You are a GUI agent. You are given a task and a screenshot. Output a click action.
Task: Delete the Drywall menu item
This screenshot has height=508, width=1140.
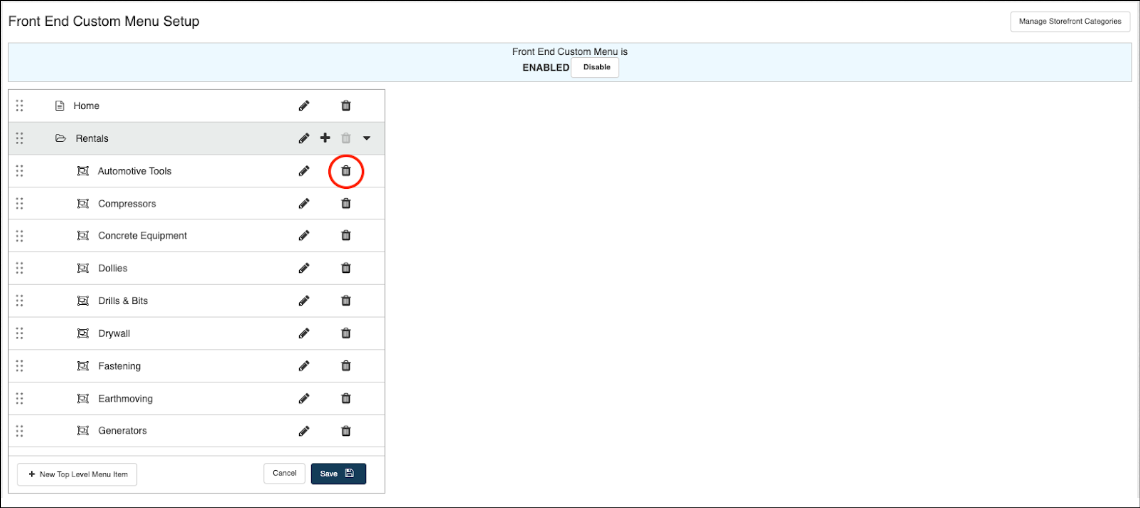pyautogui.click(x=346, y=333)
